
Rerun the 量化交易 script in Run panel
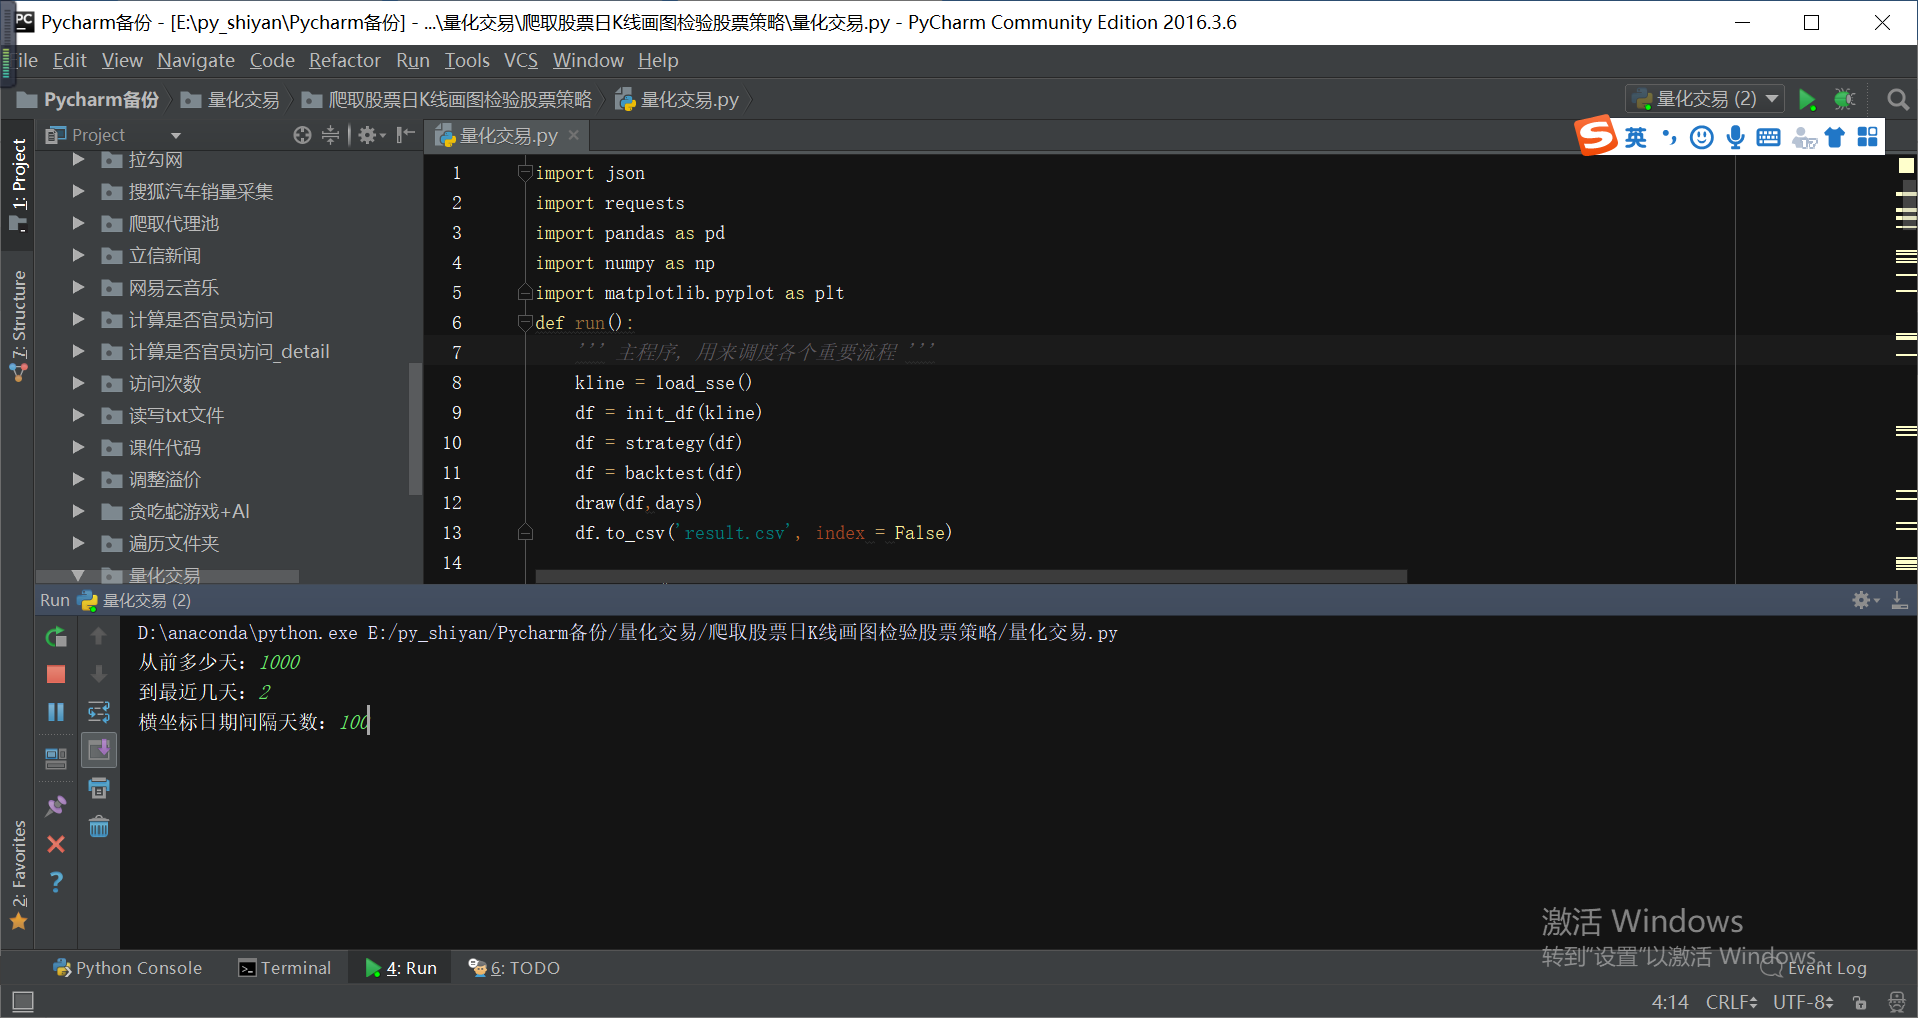pos(56,636)
